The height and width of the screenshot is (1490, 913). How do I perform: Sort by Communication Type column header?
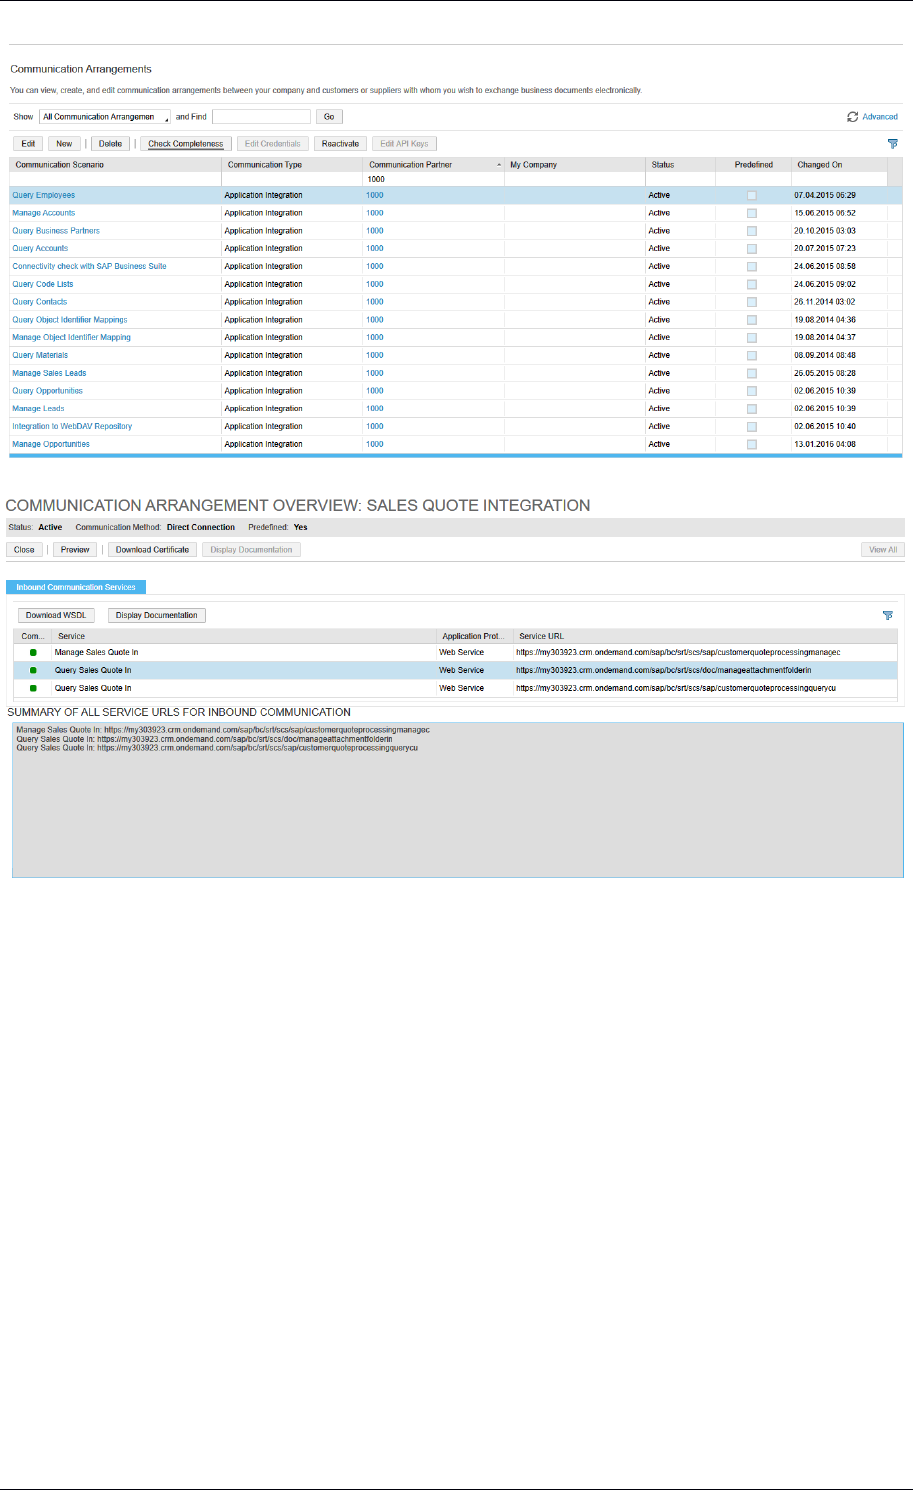coord(292,164)
